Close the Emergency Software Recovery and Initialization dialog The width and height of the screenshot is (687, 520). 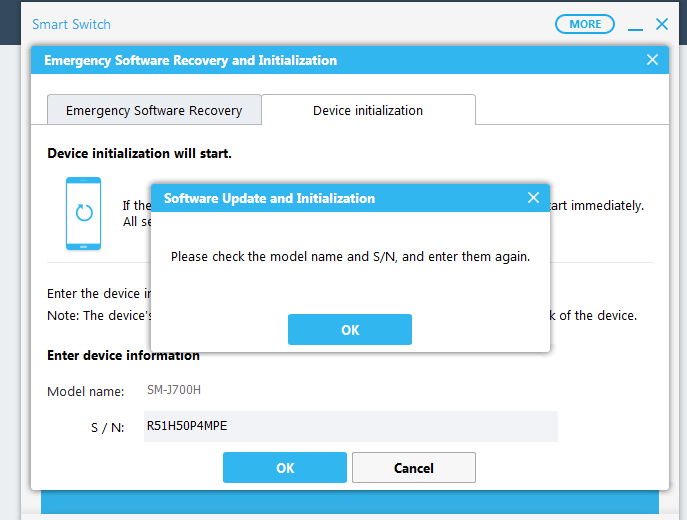click(x=652, y=60)
